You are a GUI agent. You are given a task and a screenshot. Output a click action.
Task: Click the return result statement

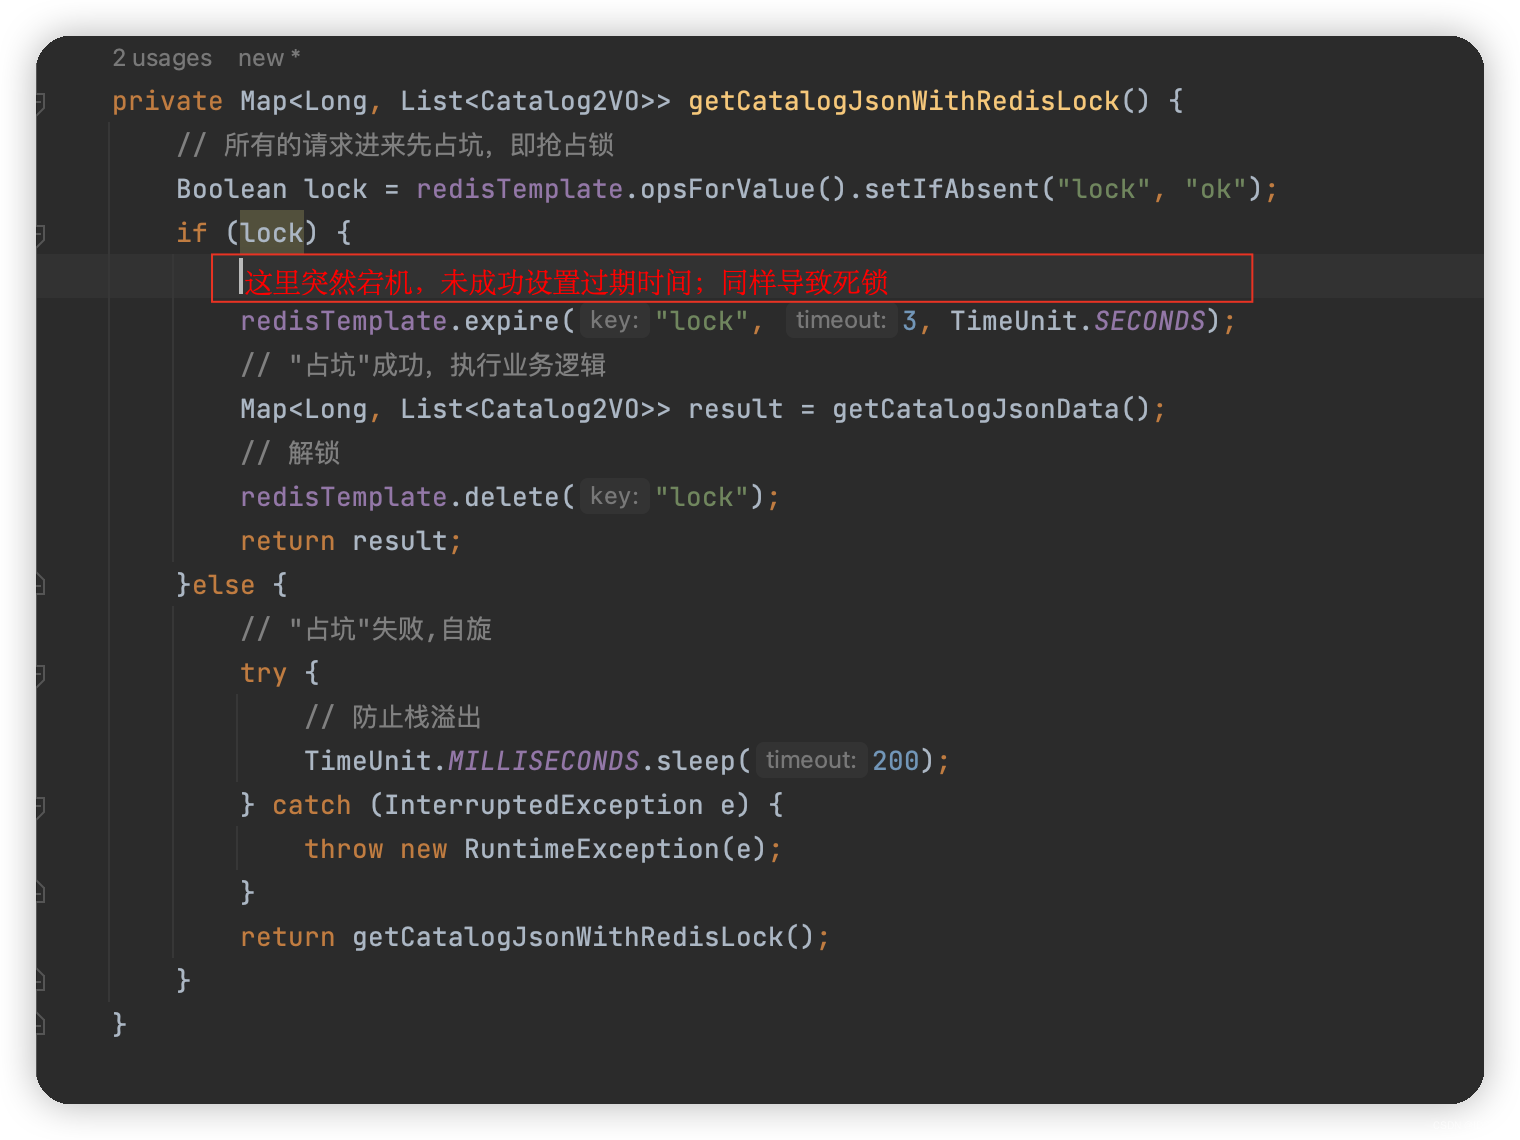click(x=351, y=541)
